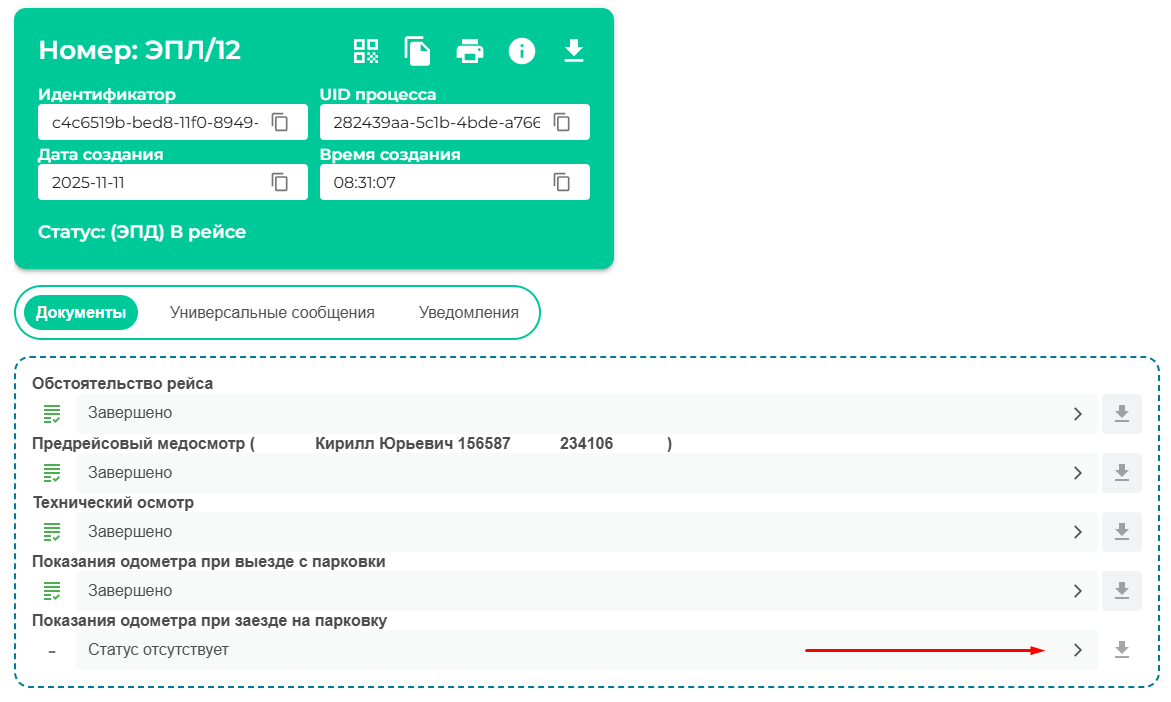
Task: Copy the Идентификатор value
Action: [281, 123]
